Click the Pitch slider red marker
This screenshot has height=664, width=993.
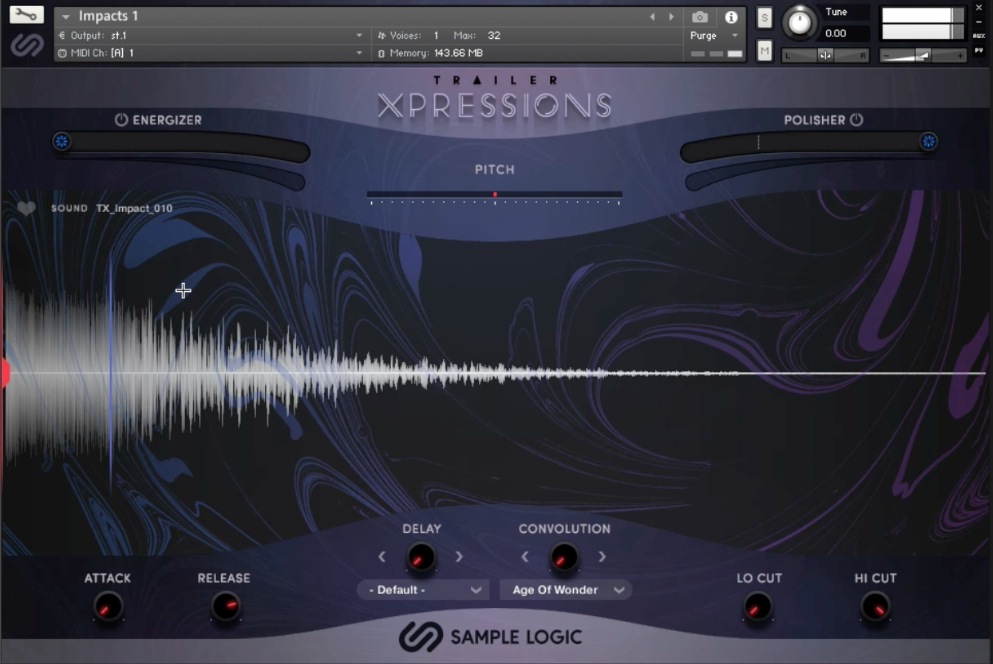coord(495,195)
